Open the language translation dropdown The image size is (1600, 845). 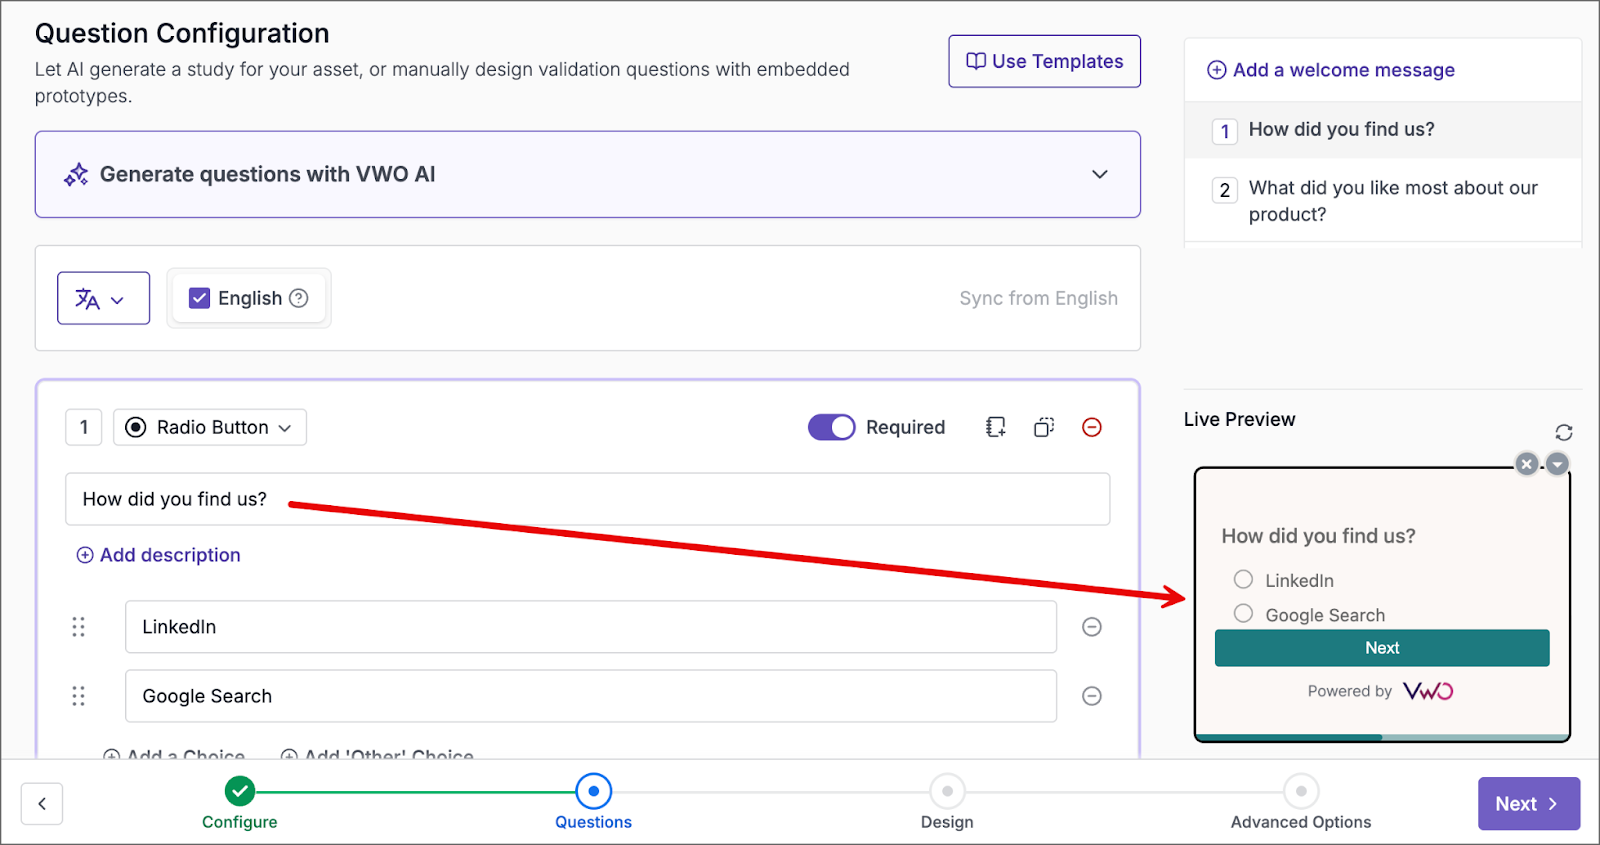coord(103,298)
